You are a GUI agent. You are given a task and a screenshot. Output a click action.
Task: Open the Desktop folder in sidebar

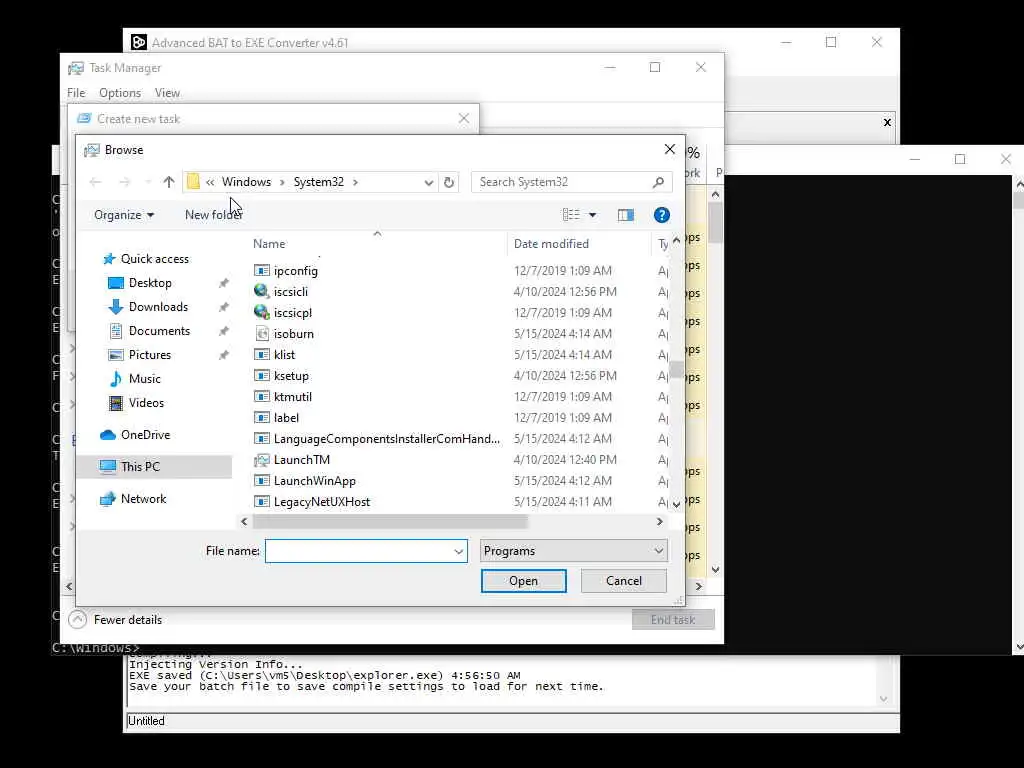pos(150,283)
